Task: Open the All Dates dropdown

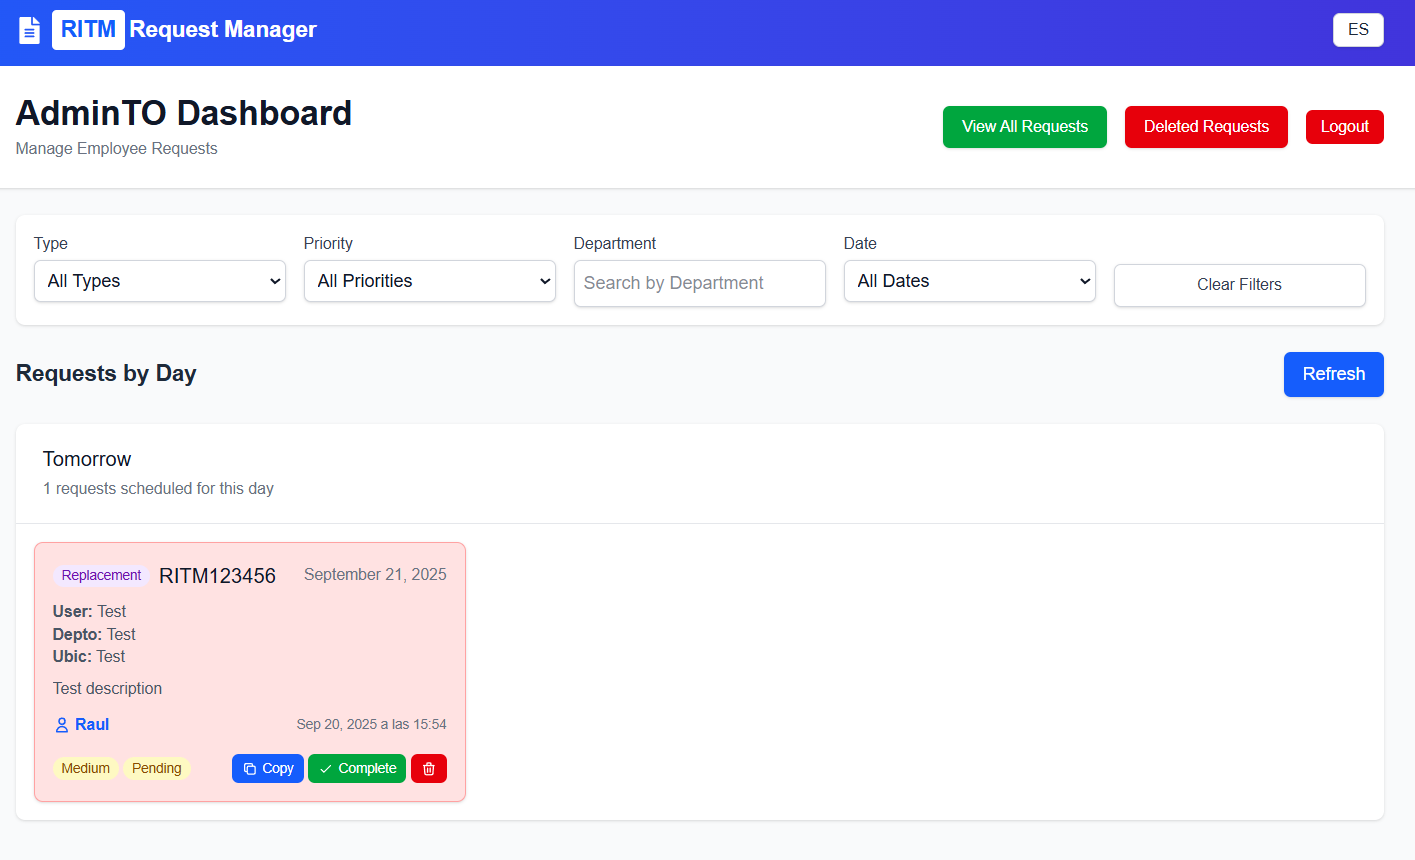Action: [x=970, y=281]
